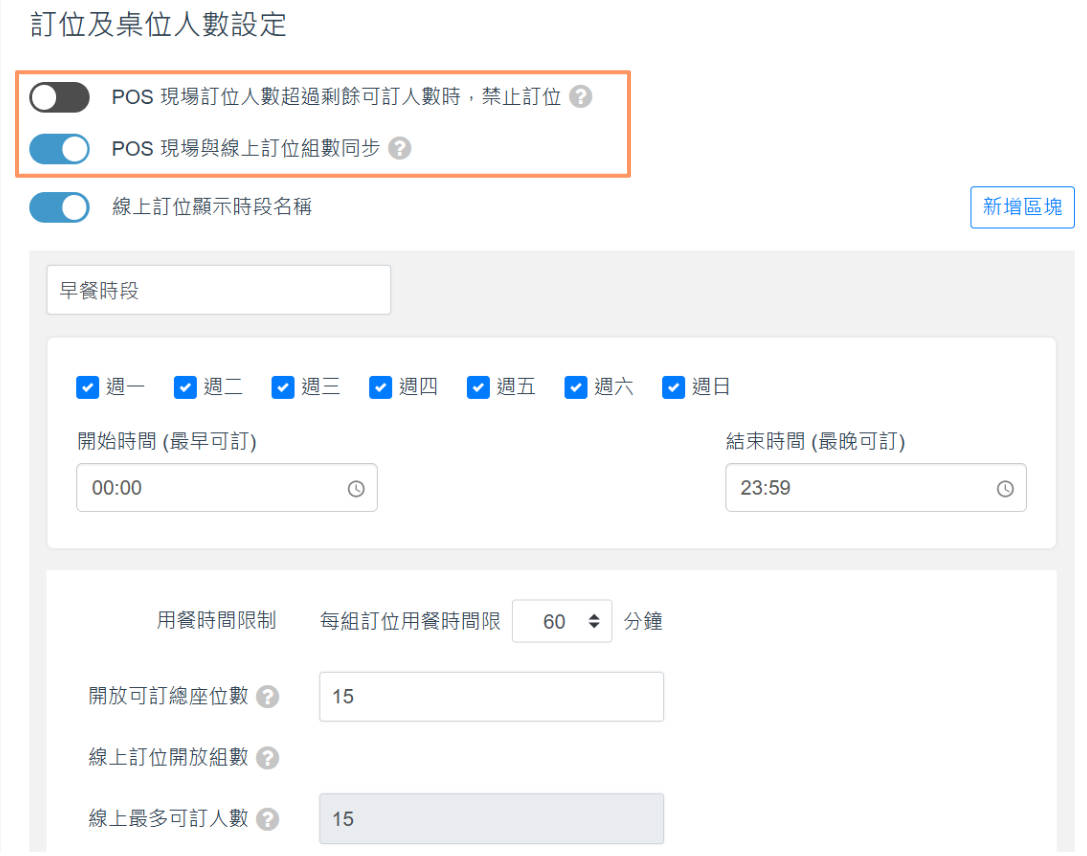Uncheck the 週日 checkbox

673,387
